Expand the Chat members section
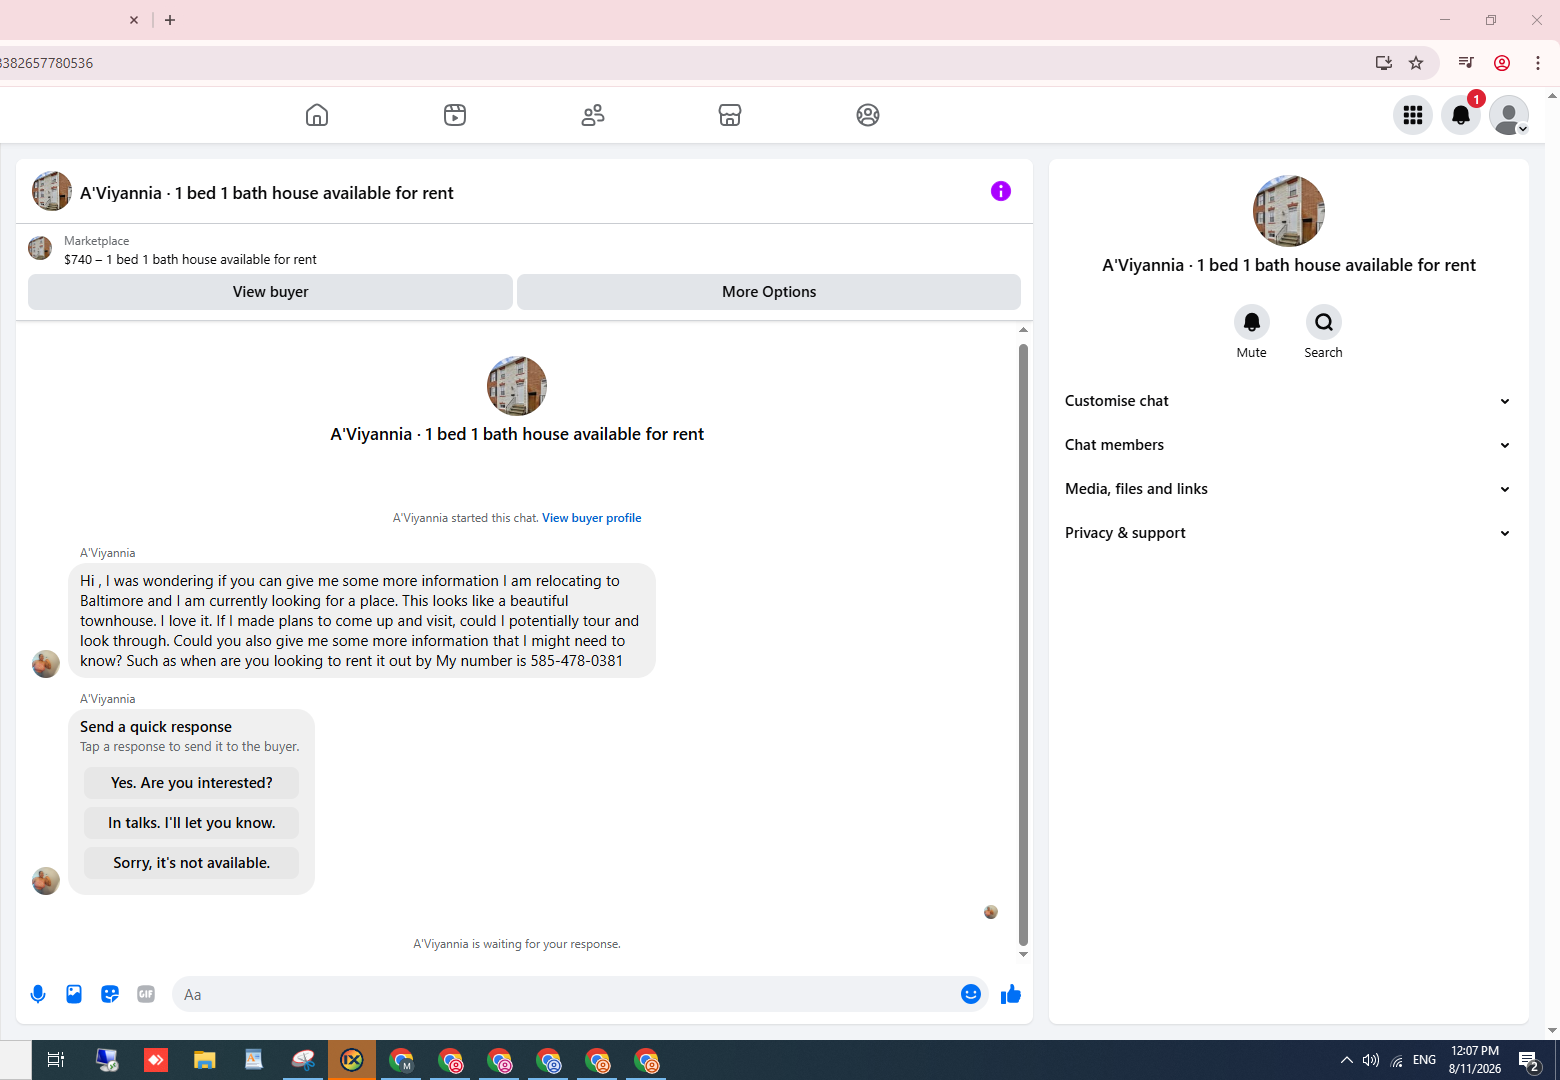This screenshot has width=1560, height=1080. (1288, 445)
